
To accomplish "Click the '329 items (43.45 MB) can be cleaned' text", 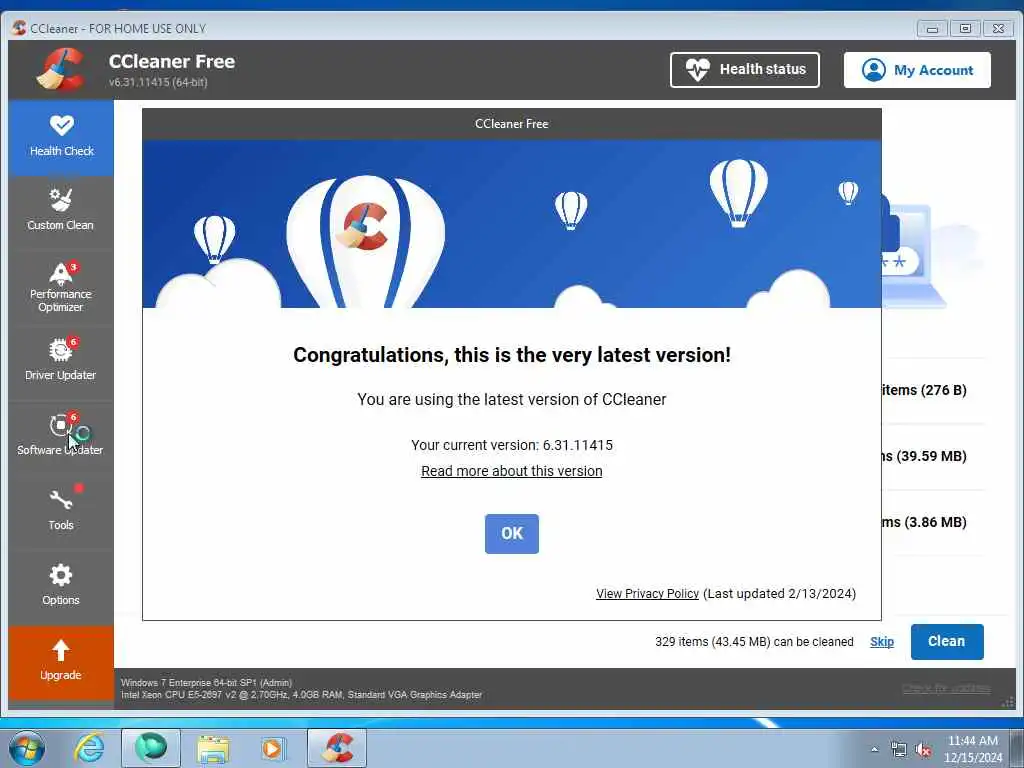I will (754, 642).
